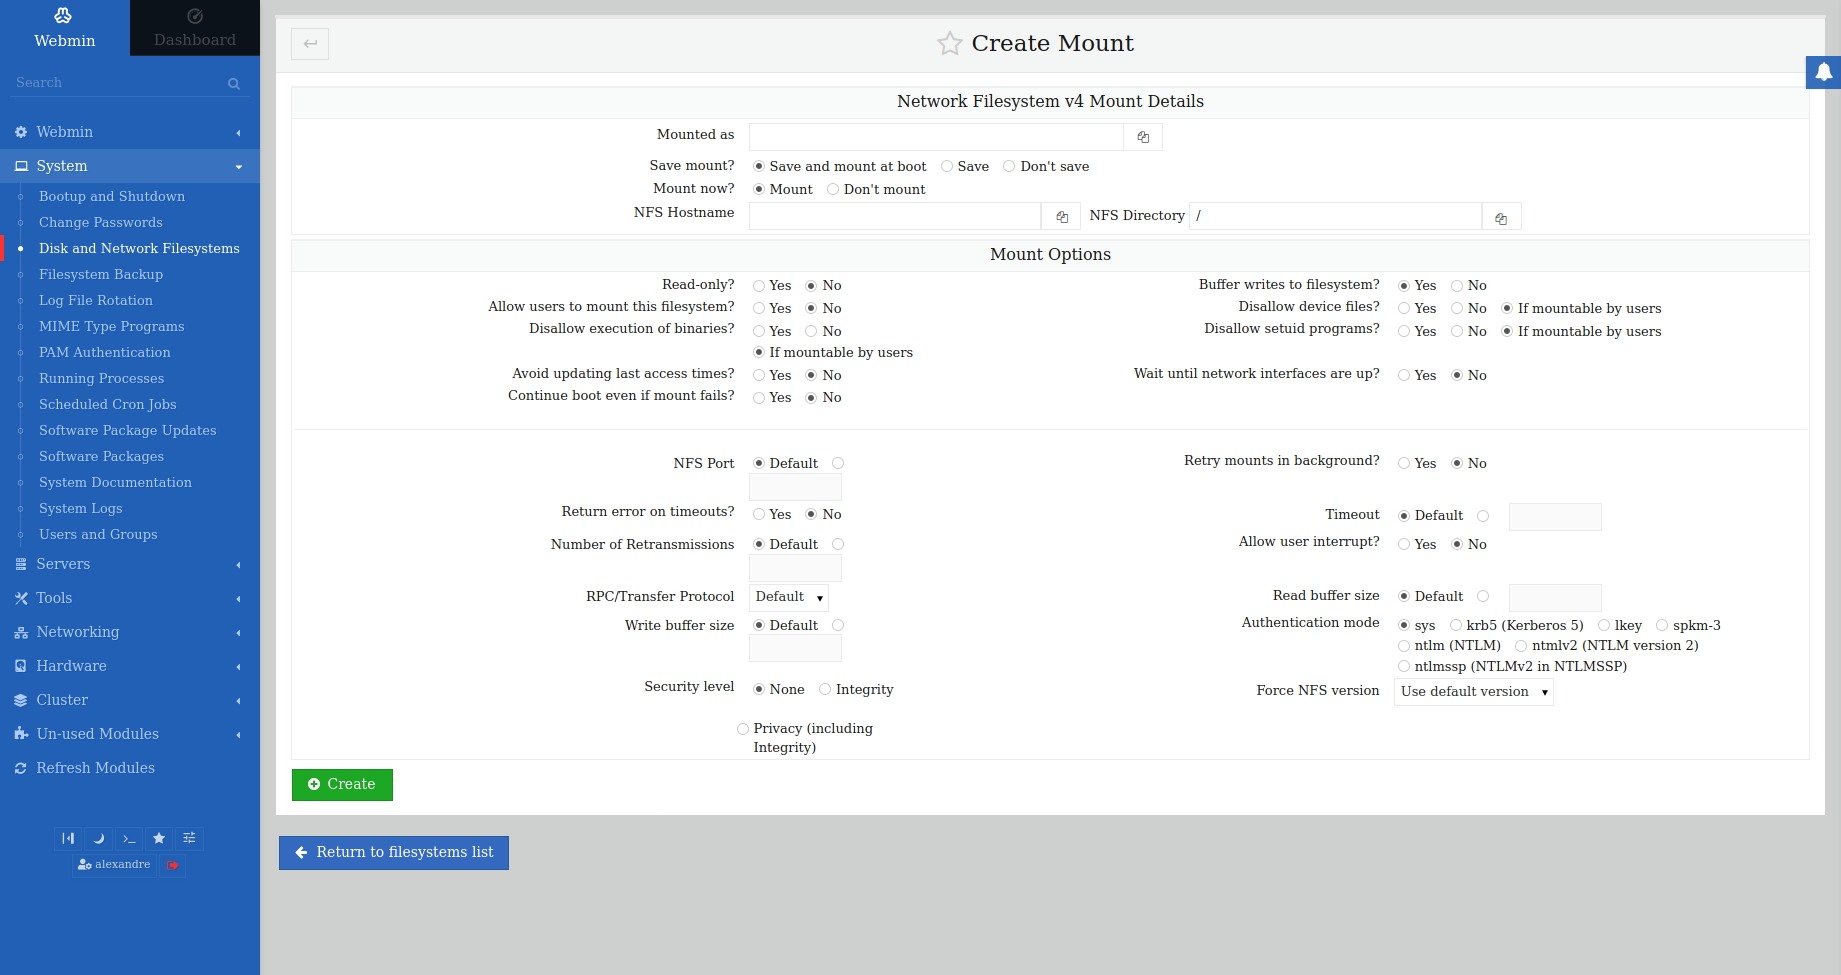
Task: Toggle night mode with the moon icon
Action: coord(98,838)
